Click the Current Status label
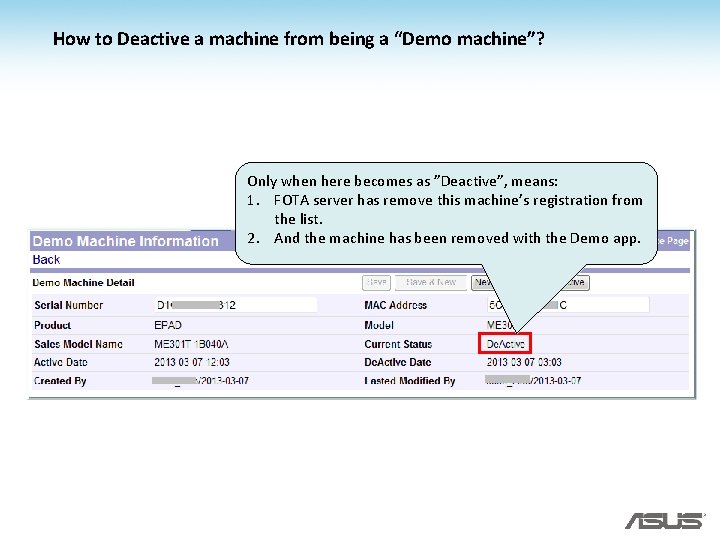This screenshot has width=720, height=540. (x=398, y=344)
